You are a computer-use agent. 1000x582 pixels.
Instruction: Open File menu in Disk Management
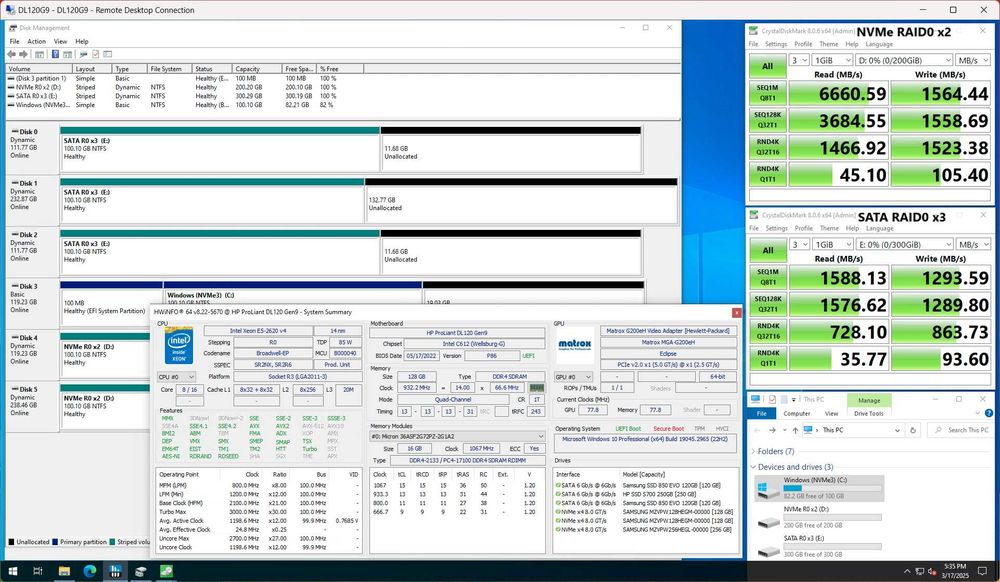pos(14,41)
